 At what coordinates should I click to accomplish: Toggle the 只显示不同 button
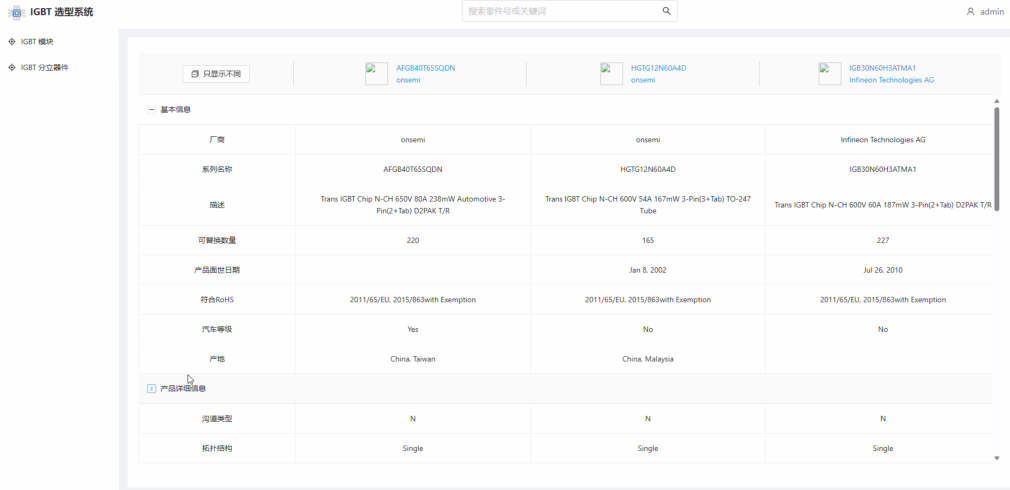click(x=216, y=74)
